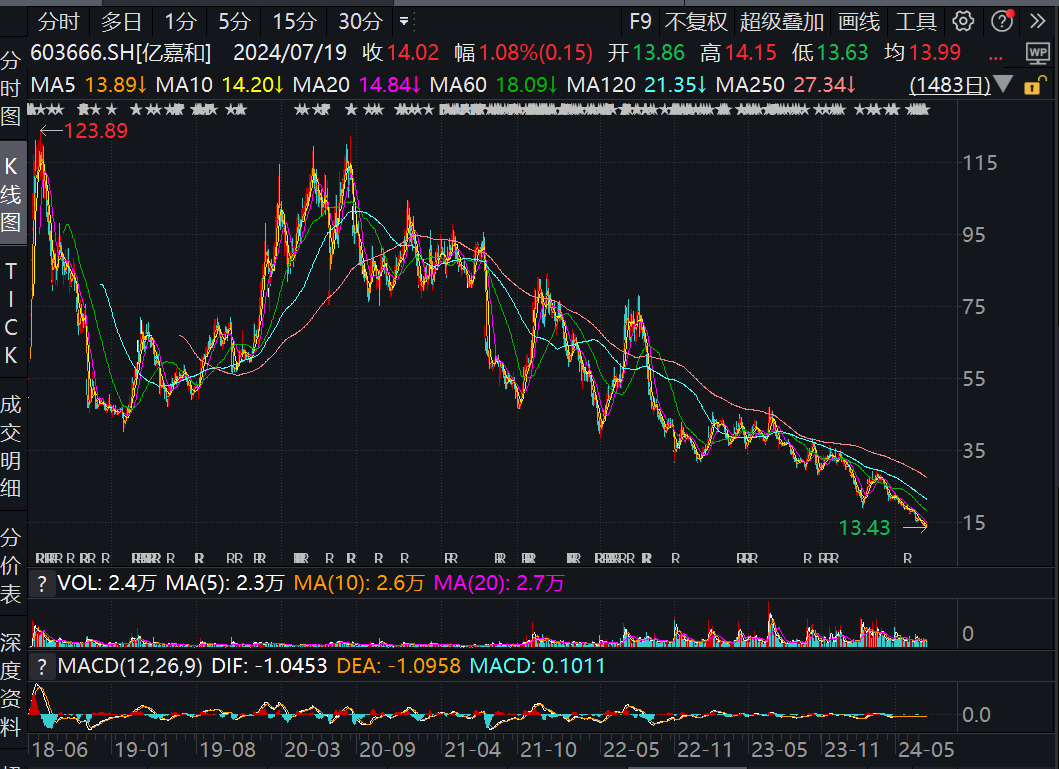The image size is (1059, 769).
Task: Expand the timeframe dropdown arrow after 30分
Action: 404,22
